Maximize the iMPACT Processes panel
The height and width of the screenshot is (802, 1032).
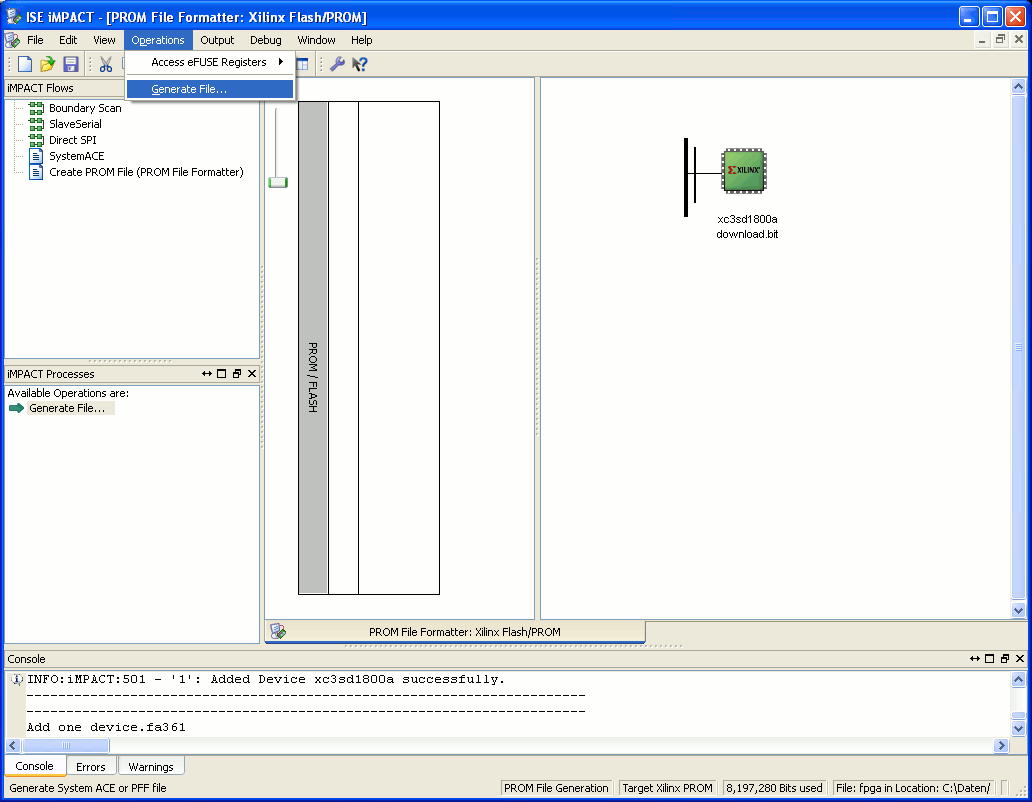[222, 374]
